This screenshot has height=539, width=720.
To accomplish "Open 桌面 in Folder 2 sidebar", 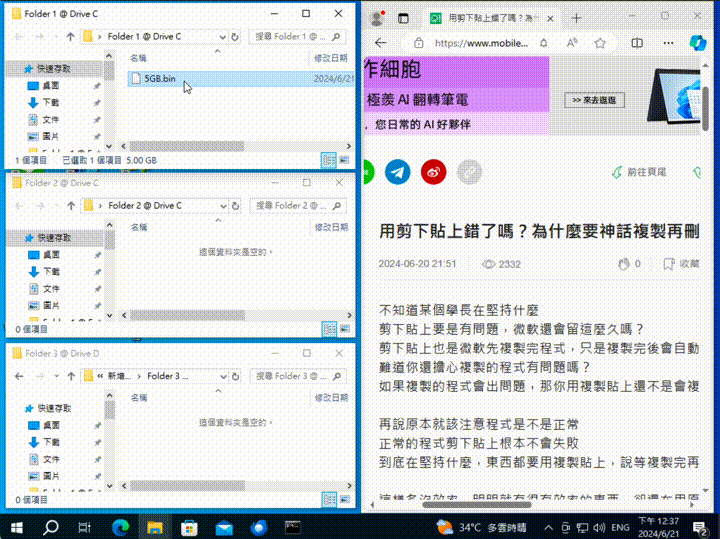I will (x=51, y=255).
